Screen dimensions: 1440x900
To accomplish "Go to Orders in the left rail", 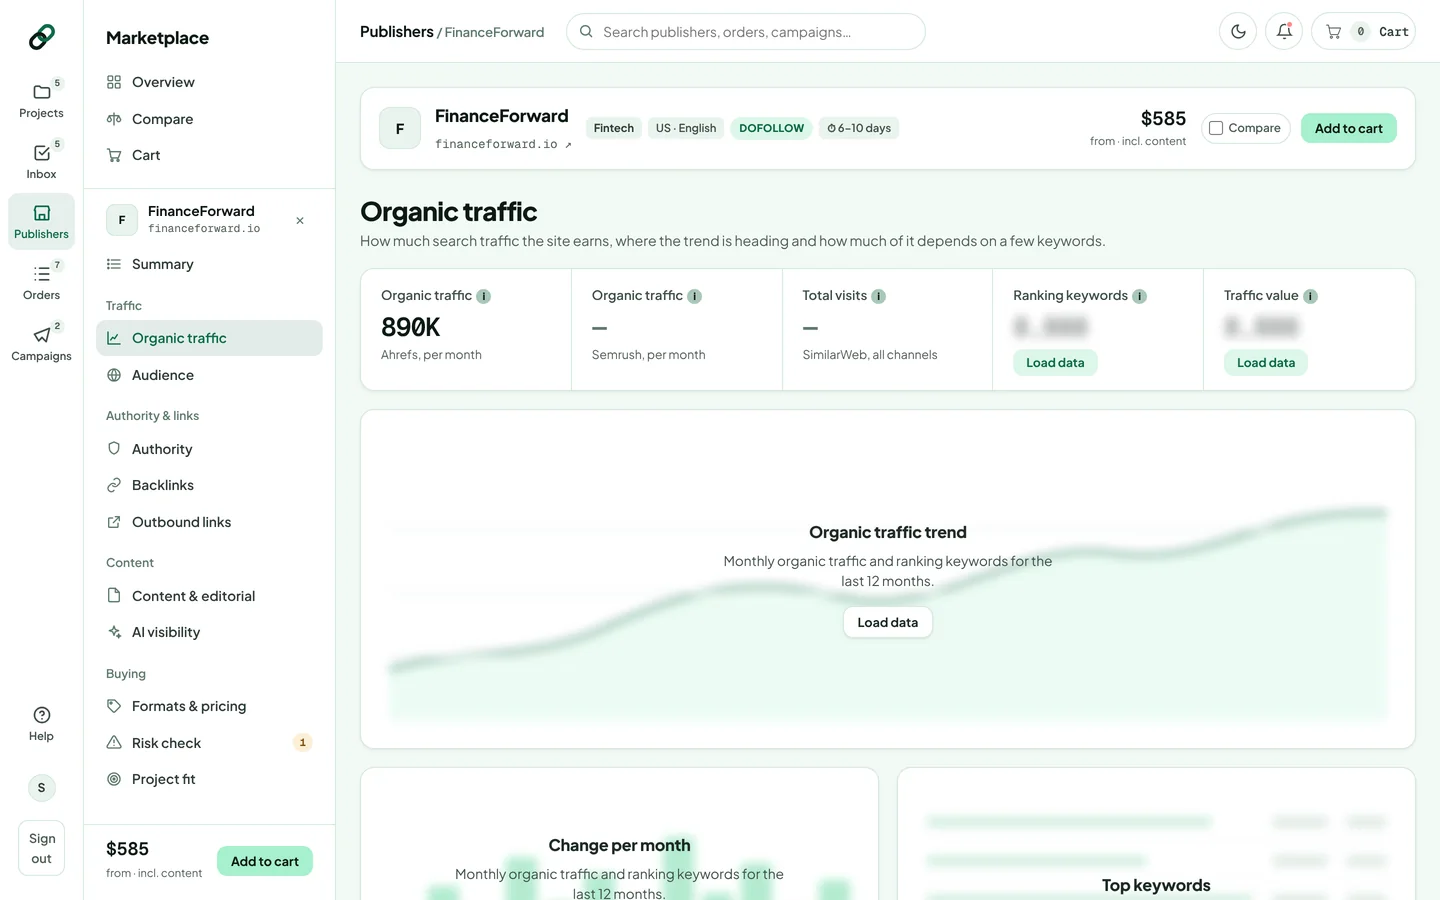I will [41, 282].
